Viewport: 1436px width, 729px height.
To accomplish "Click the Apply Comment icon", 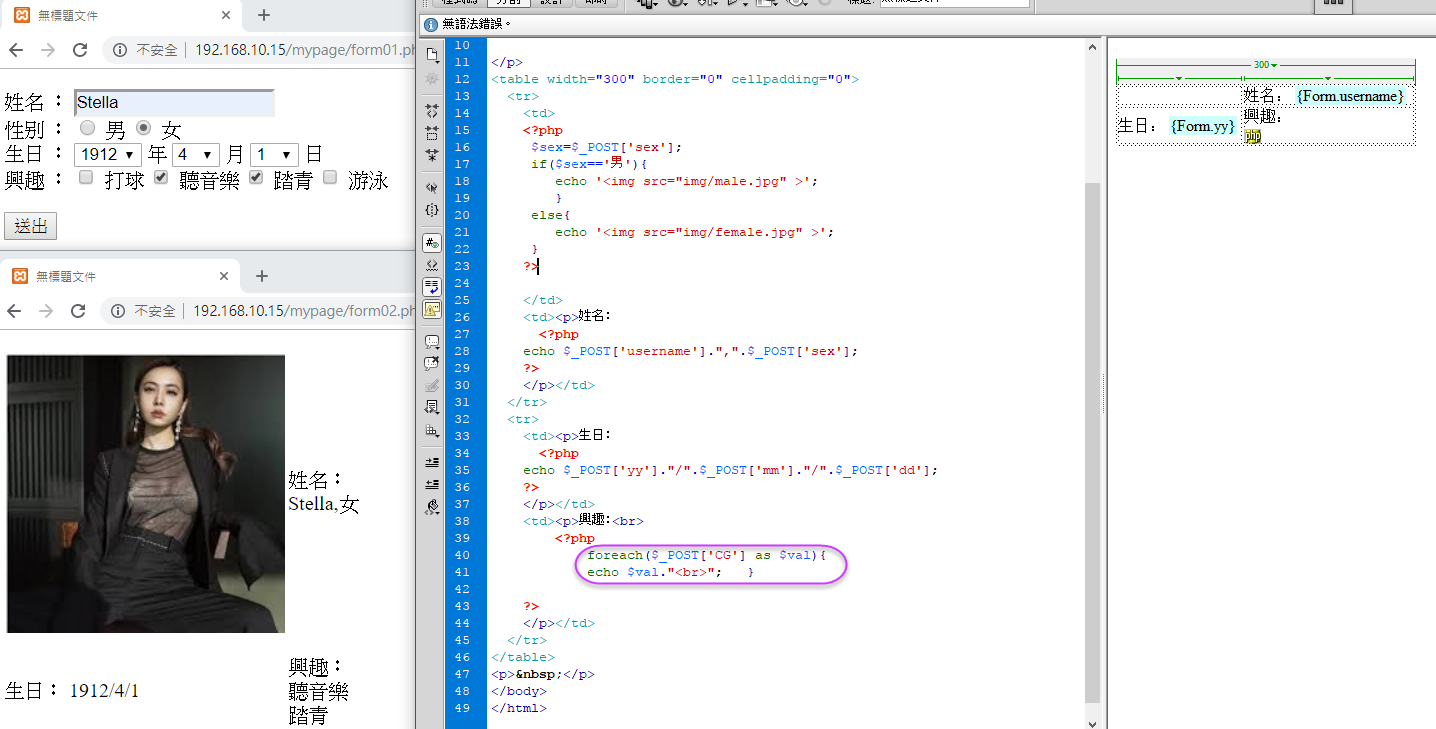I will 432,341.
